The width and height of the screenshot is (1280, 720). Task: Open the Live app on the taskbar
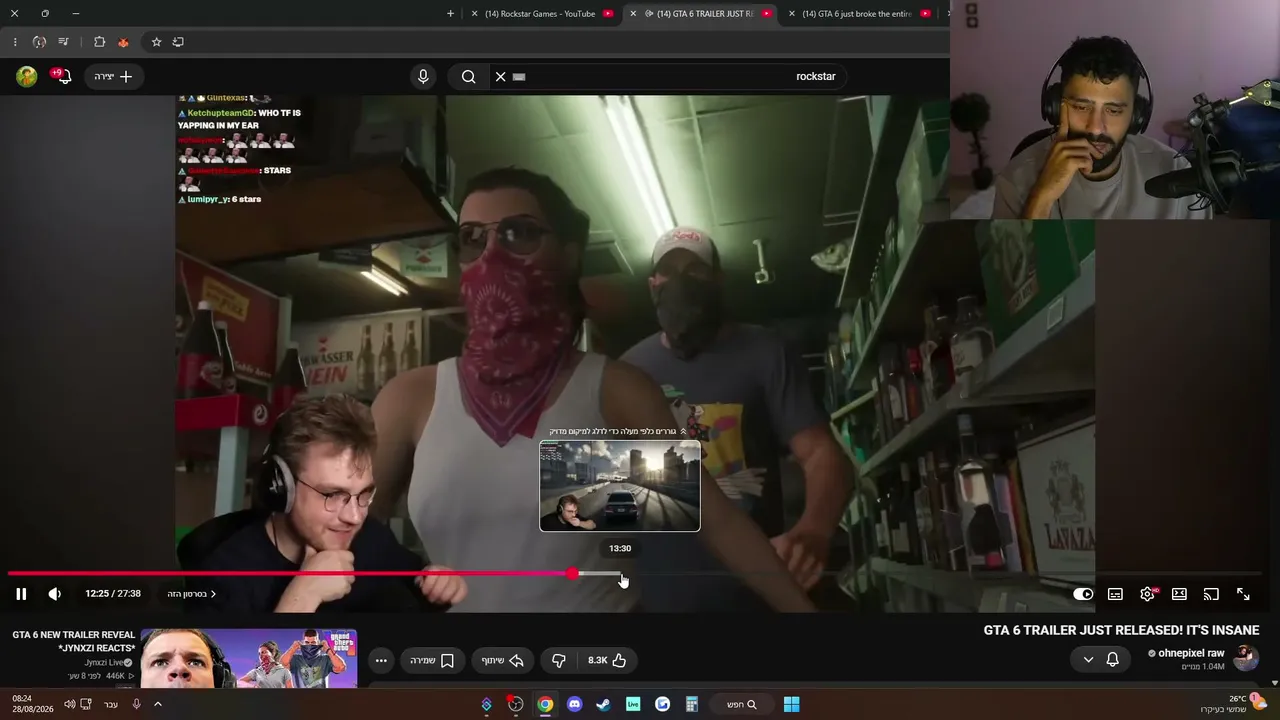tap(633, 704)
